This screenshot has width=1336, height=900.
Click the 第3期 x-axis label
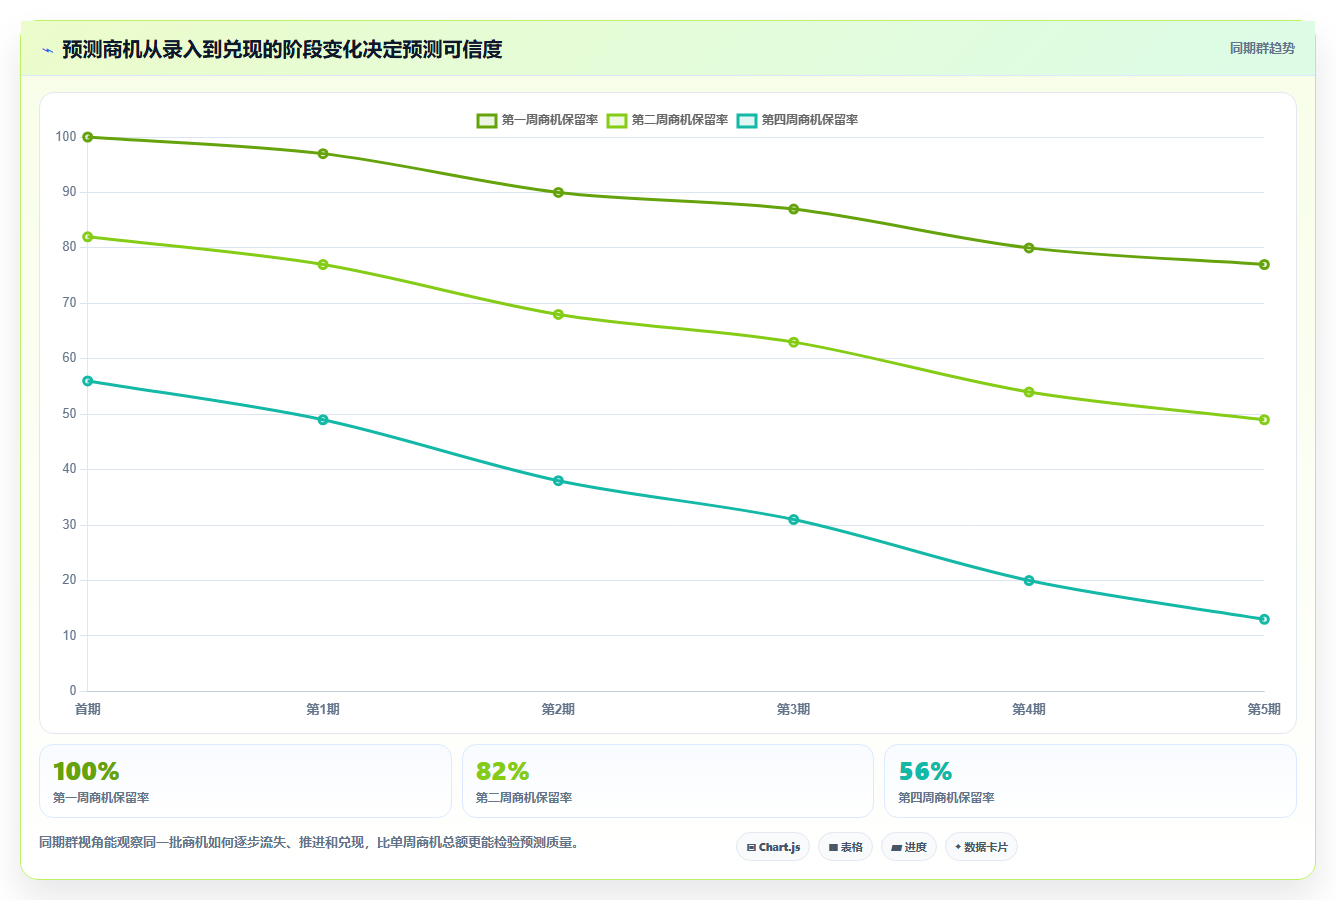point(794,709)
